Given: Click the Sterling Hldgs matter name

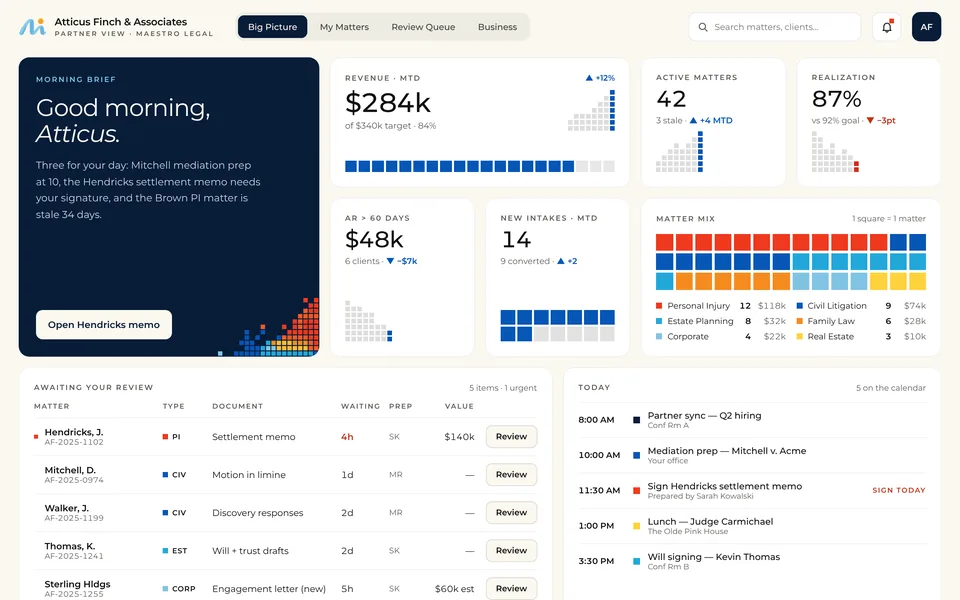Looking at the screenshot, I should [x=77, y=583].
